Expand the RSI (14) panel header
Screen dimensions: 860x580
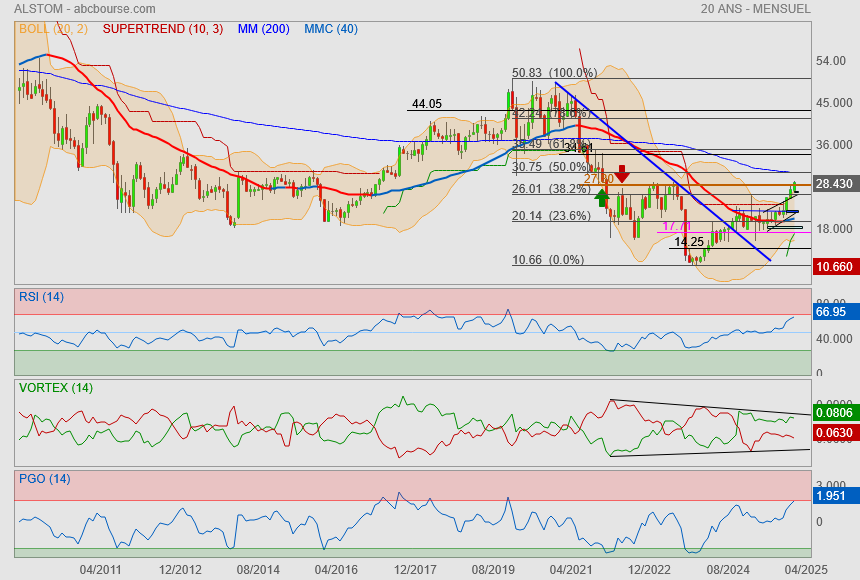[x=41, y=296]
